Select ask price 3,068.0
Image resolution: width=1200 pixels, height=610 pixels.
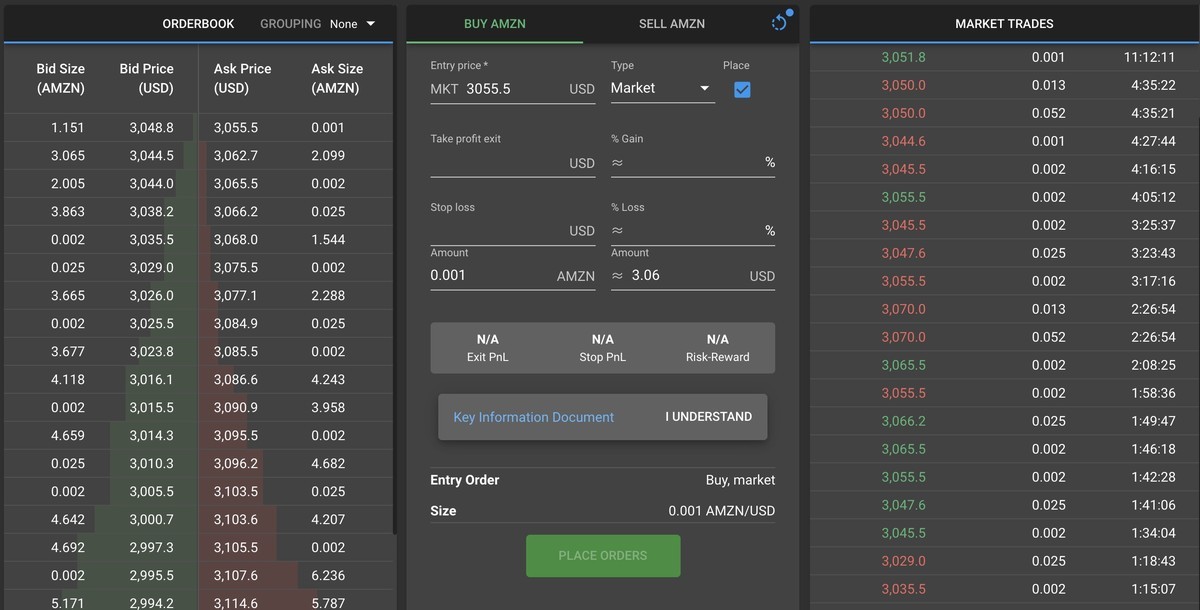tap(235, 240)
